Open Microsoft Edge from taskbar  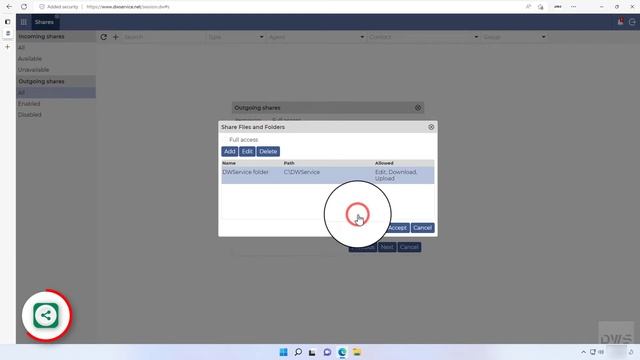[342, 352]
